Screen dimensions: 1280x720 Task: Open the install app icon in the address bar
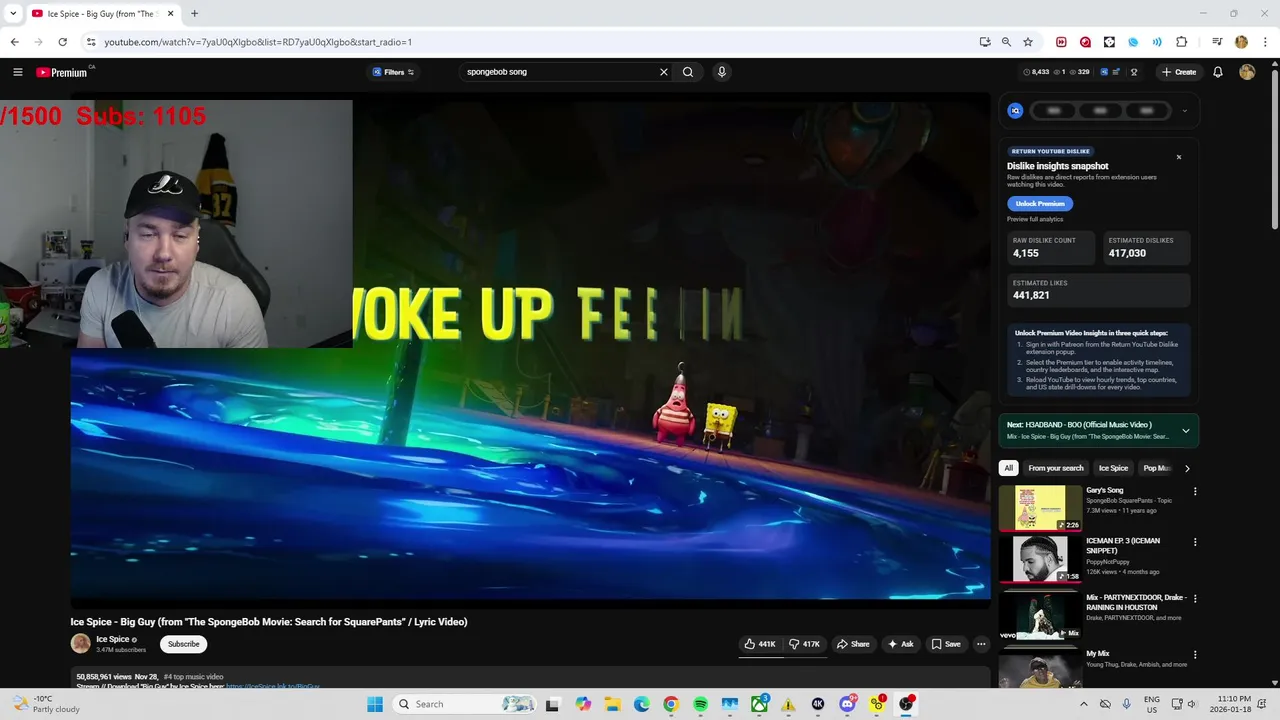pyautogui.click(x=985, y=42)
